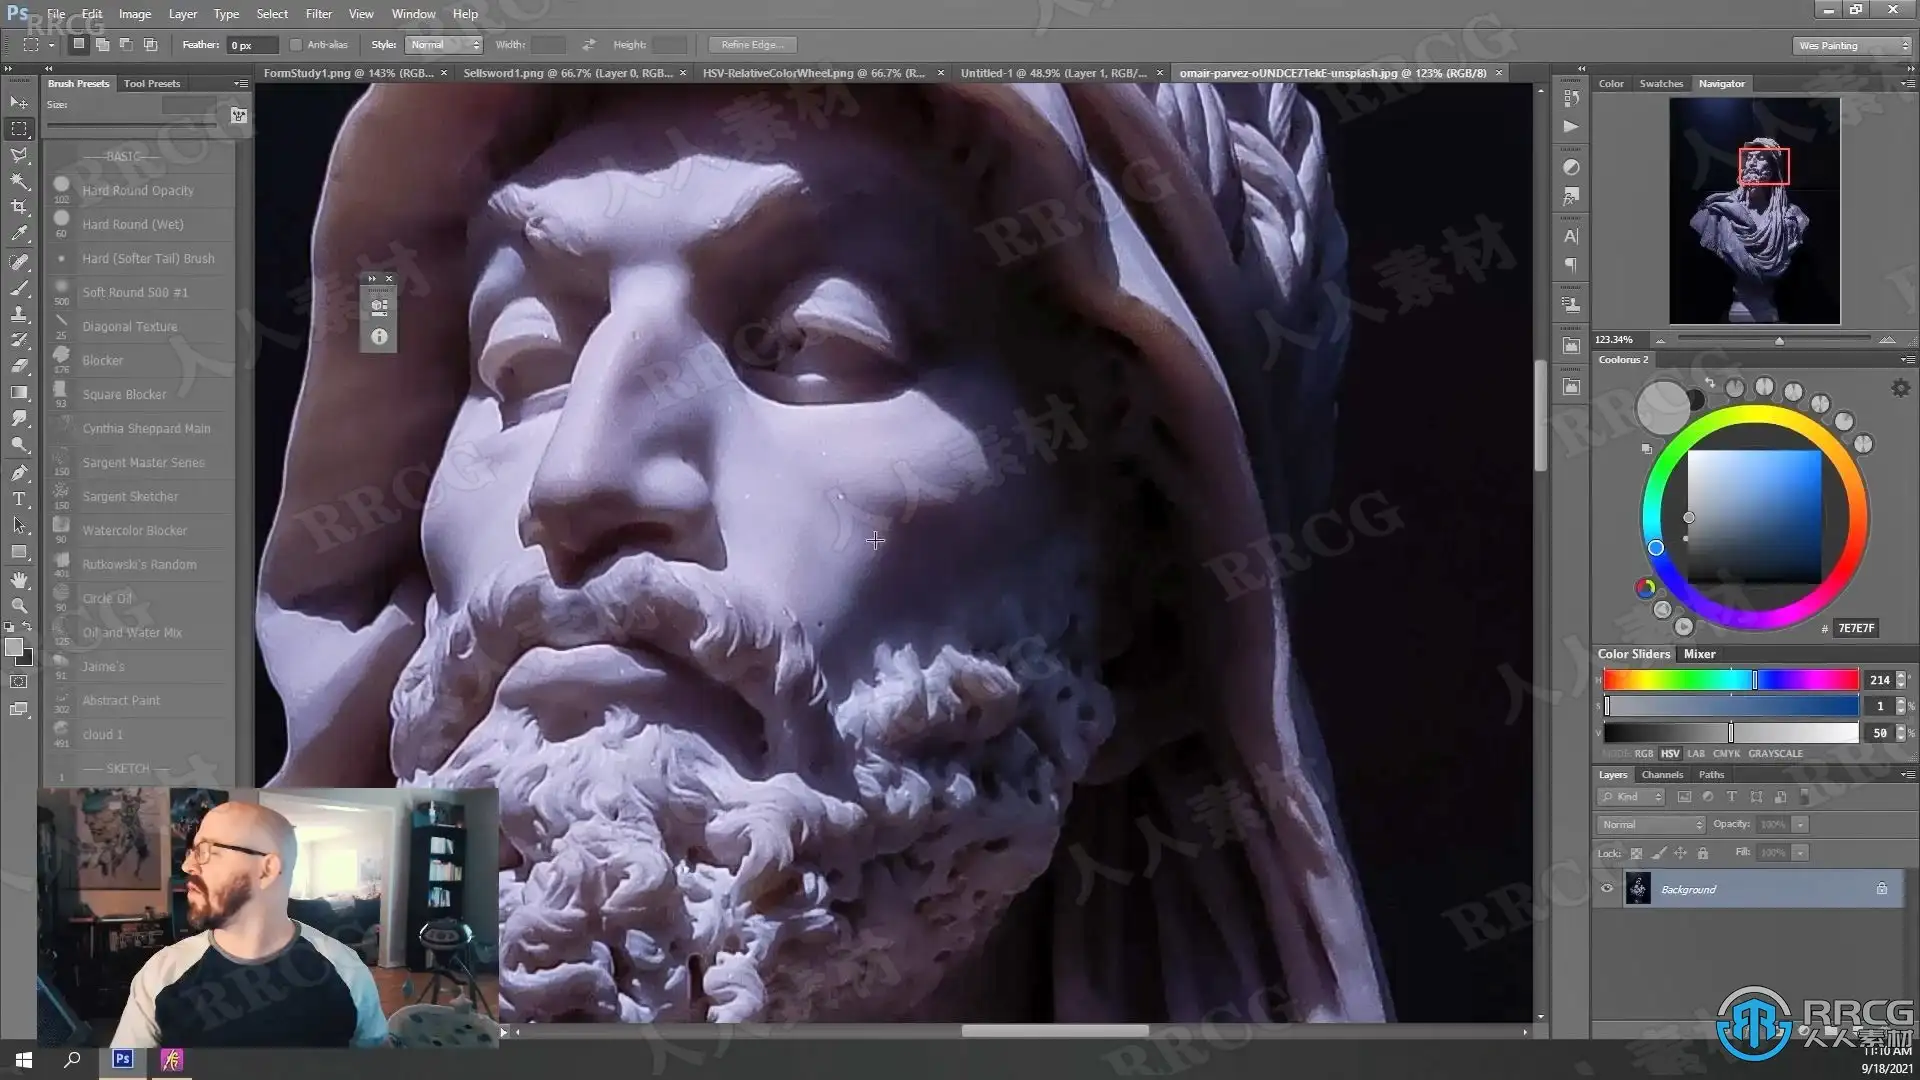Select the Eyedropper tool
This screenshot has height=1080, width=1920.
19,234
